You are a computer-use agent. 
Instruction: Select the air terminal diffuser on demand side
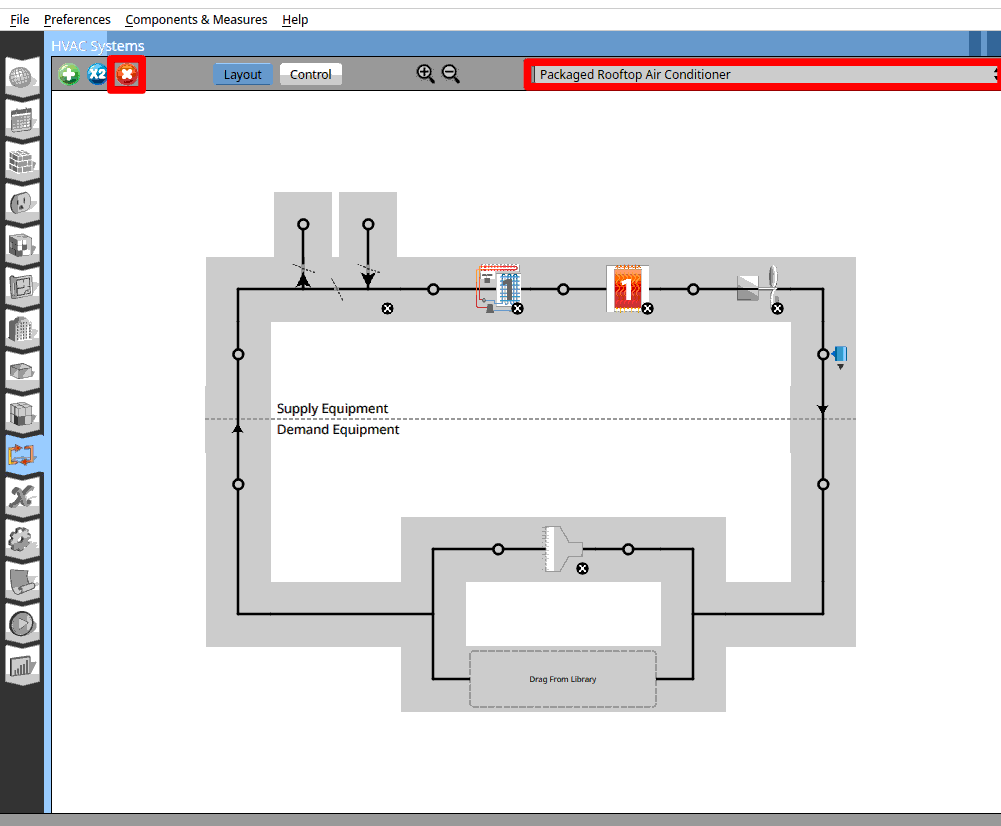563,548
